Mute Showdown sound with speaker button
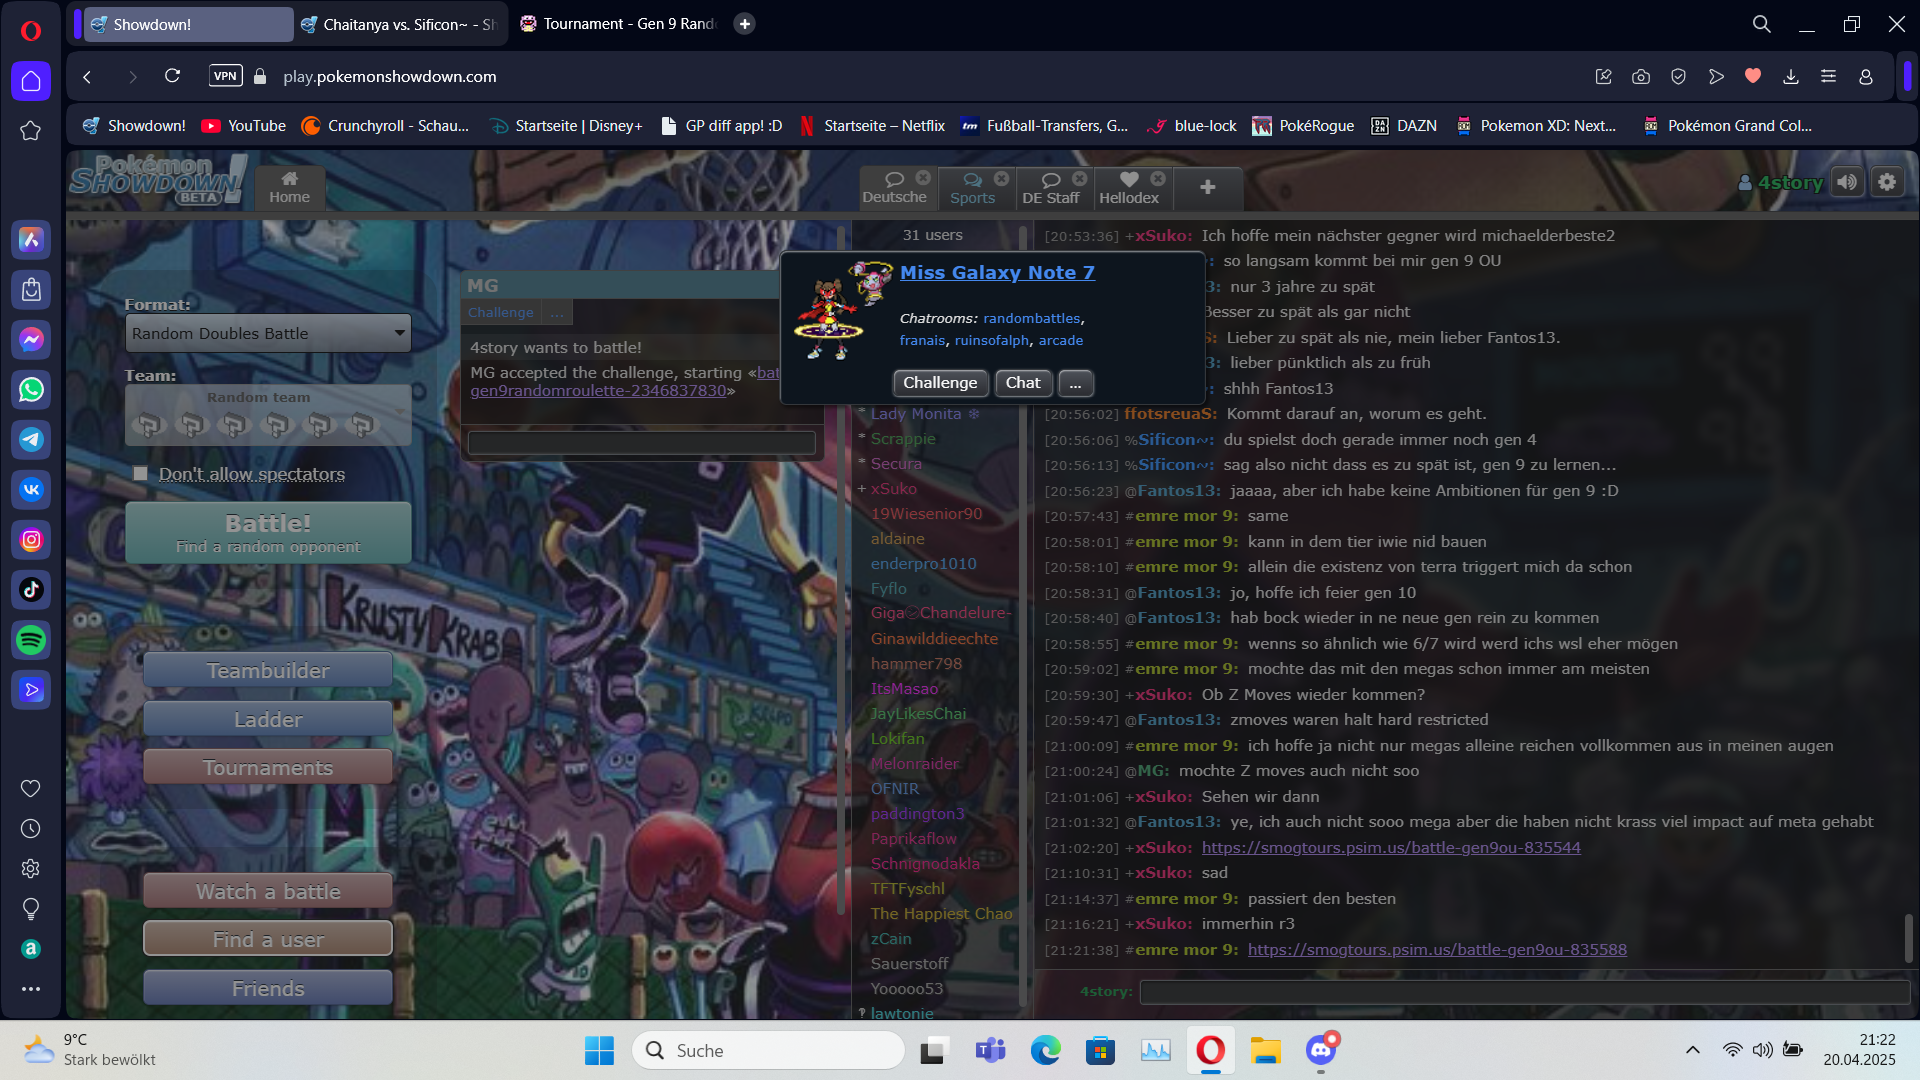This screenshot has width=1920, height=1080. tap(1847, 182)
